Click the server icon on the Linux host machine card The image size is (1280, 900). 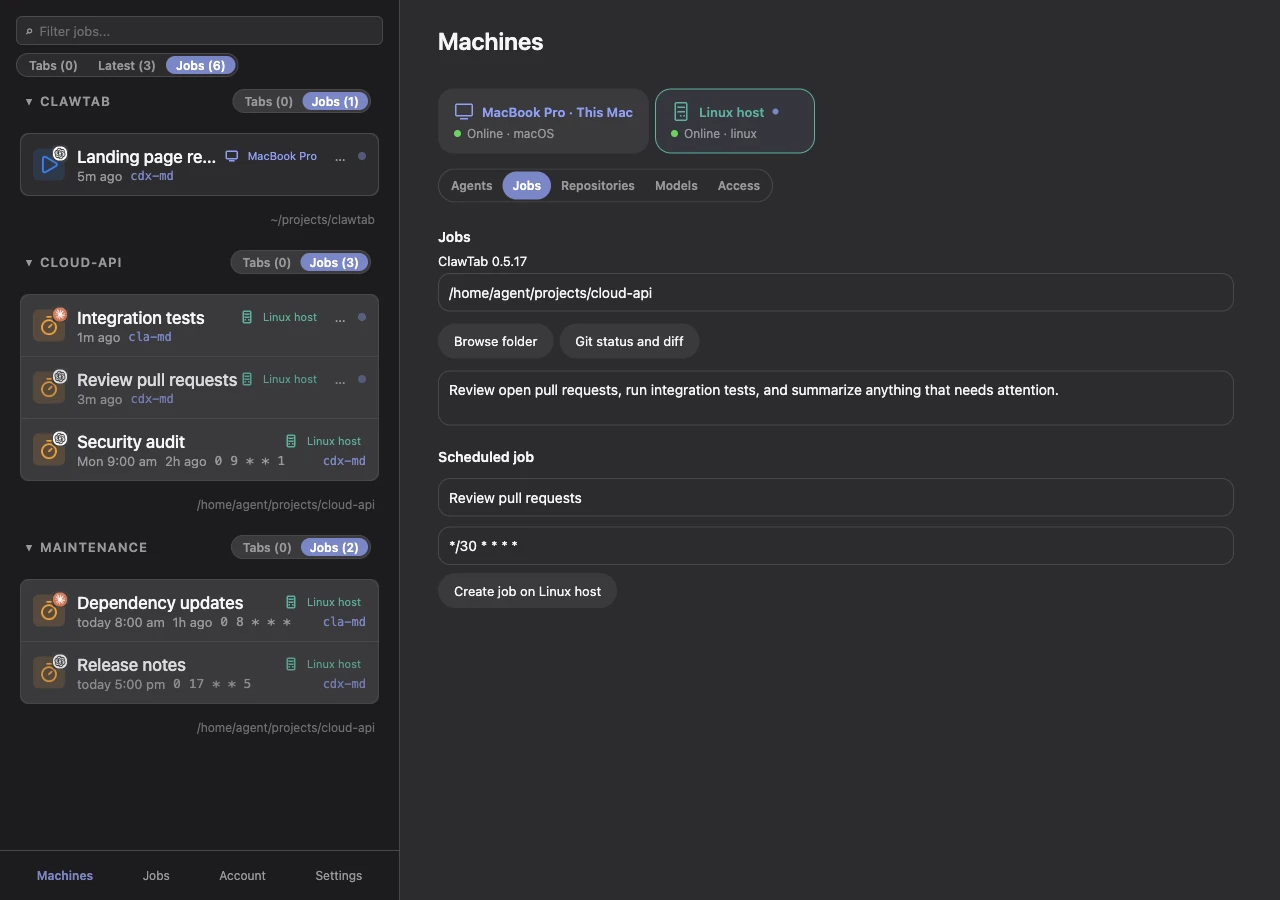click(x=681, y=112)
